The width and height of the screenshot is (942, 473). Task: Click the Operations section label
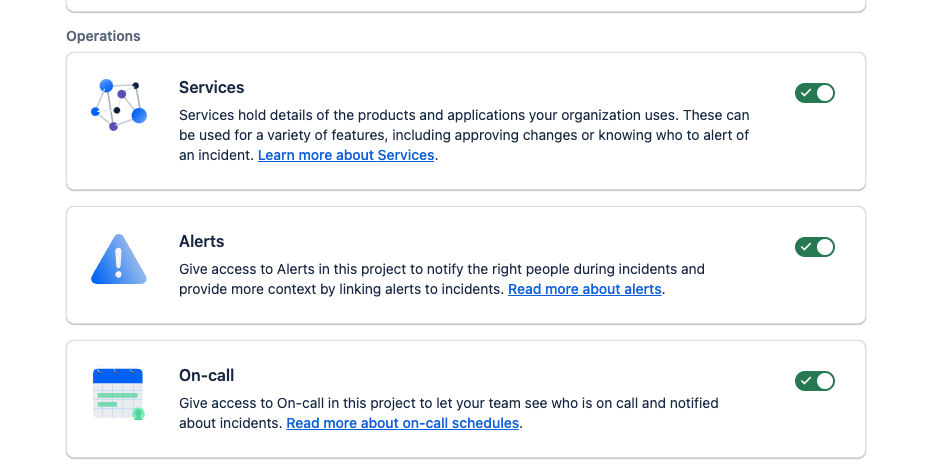(103, 36)
